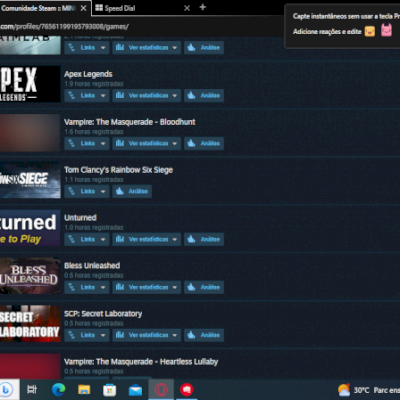The image size is (400, 400).
Task: Click the thumbs-up icon in Unturned's Análise button
Action: (x=191, y=239)
